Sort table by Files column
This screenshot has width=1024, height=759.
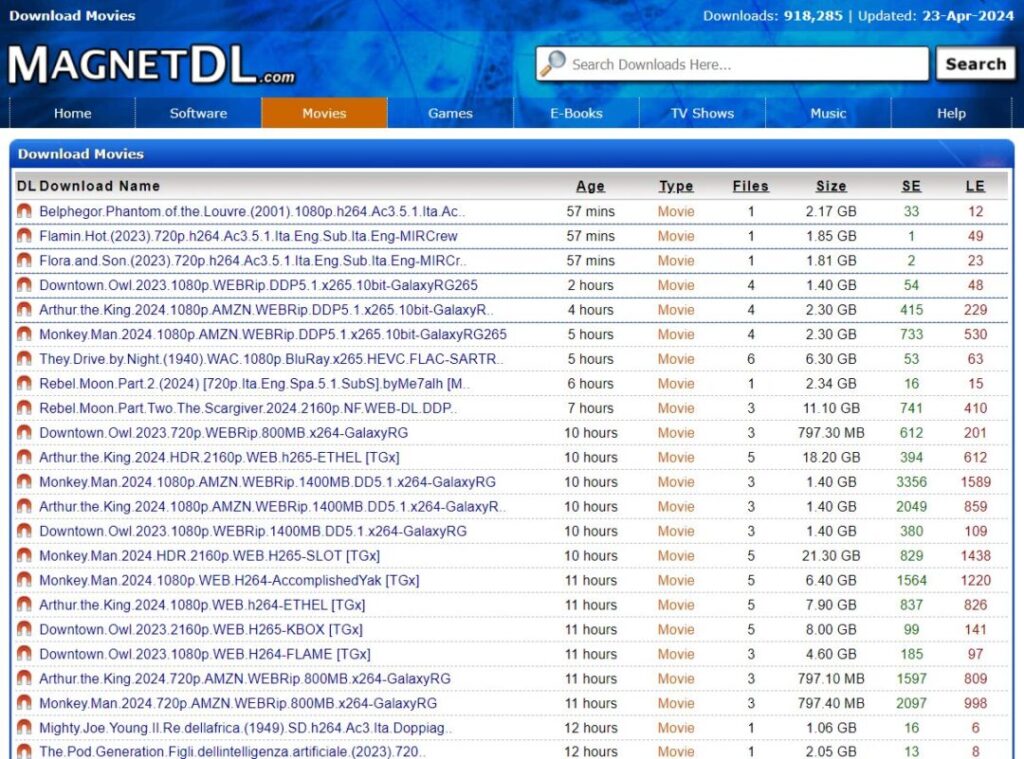[750, 186]
